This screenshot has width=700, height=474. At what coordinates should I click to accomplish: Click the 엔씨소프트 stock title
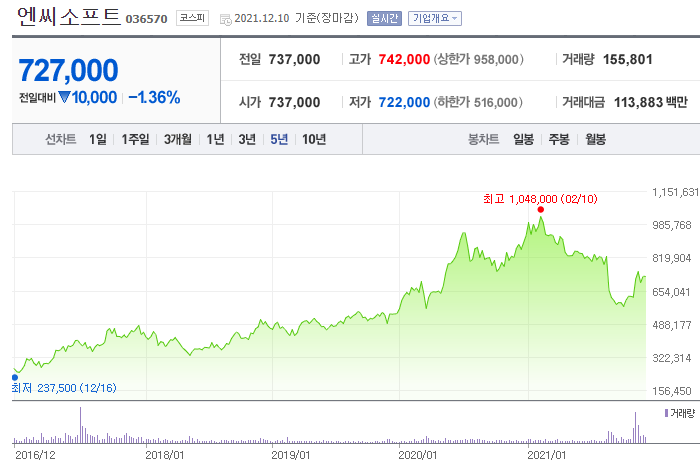(69, 17)
